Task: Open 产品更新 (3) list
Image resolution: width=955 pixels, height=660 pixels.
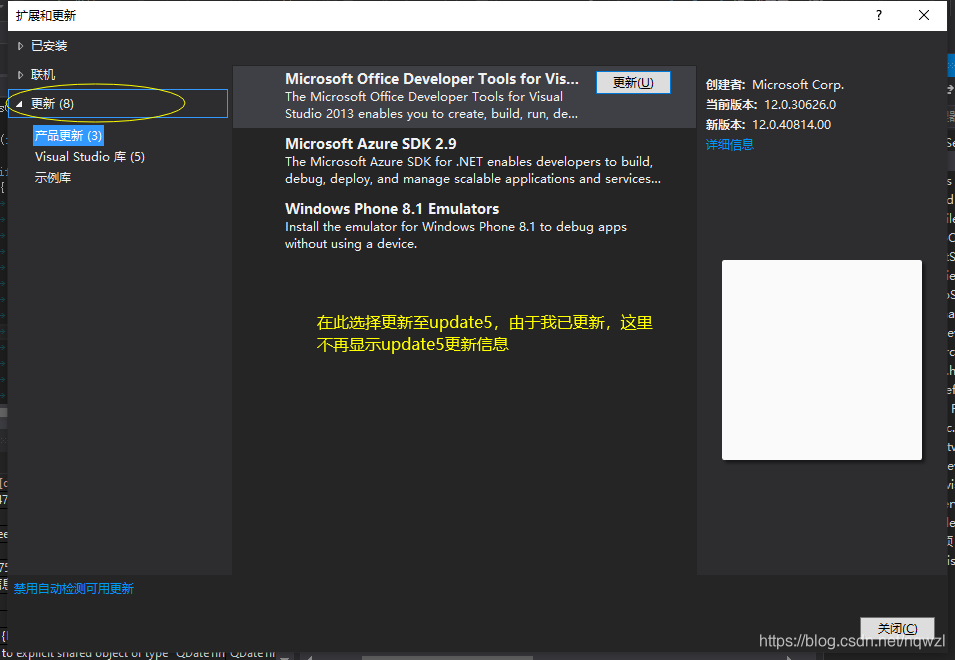Action: (x=68, y=135)
